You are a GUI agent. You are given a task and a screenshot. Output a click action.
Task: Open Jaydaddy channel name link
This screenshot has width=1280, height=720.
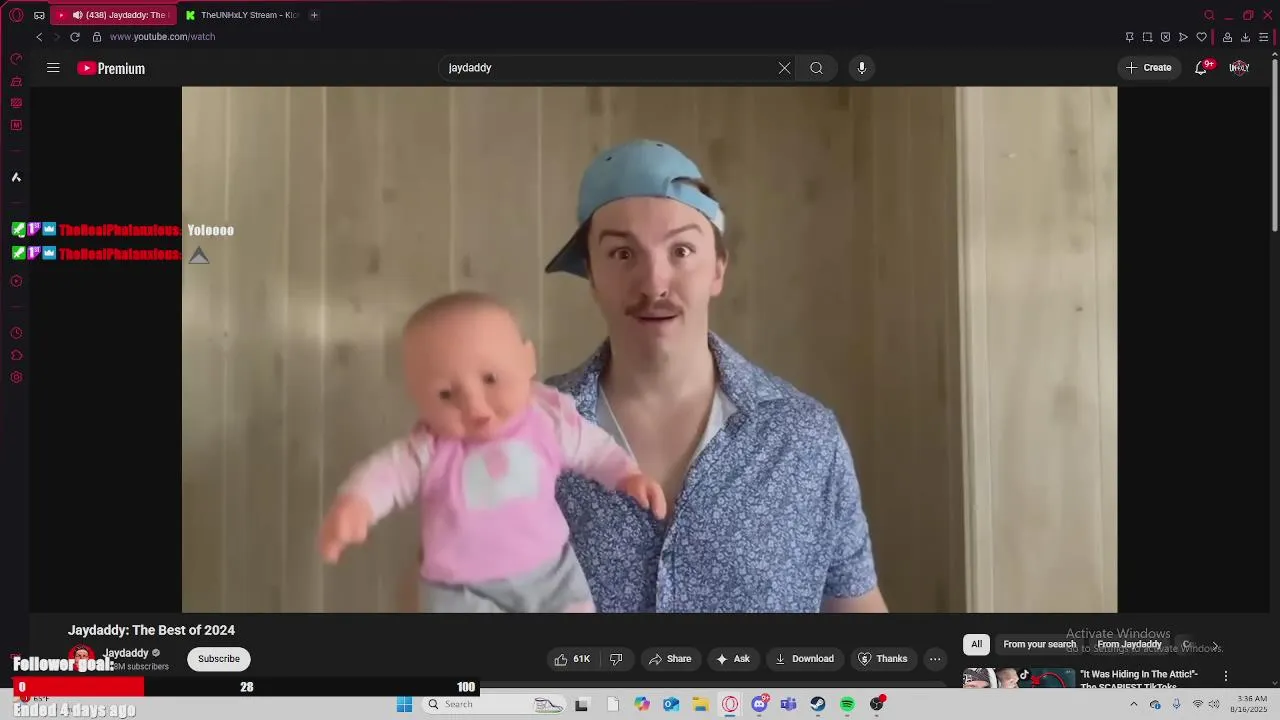[126, 653]
